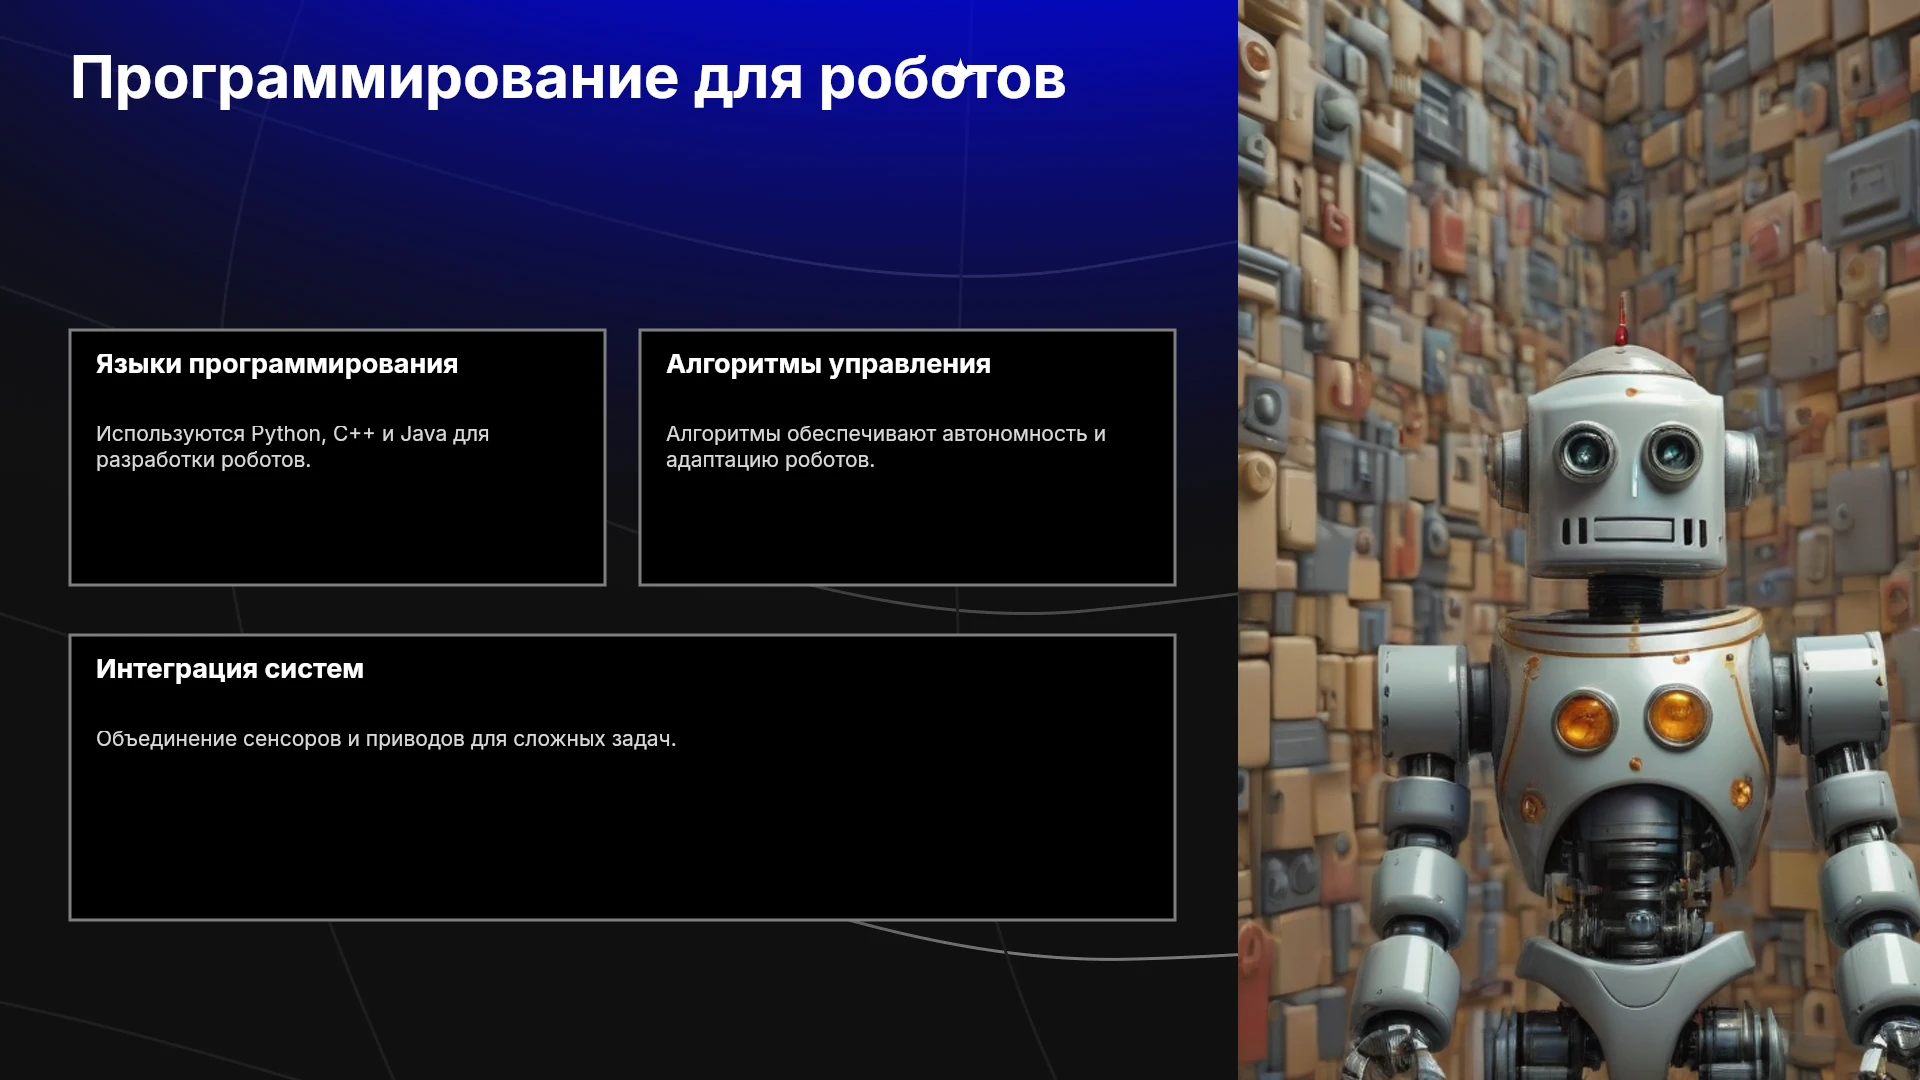Click the right orange chest light

[x=1677, y=714]
